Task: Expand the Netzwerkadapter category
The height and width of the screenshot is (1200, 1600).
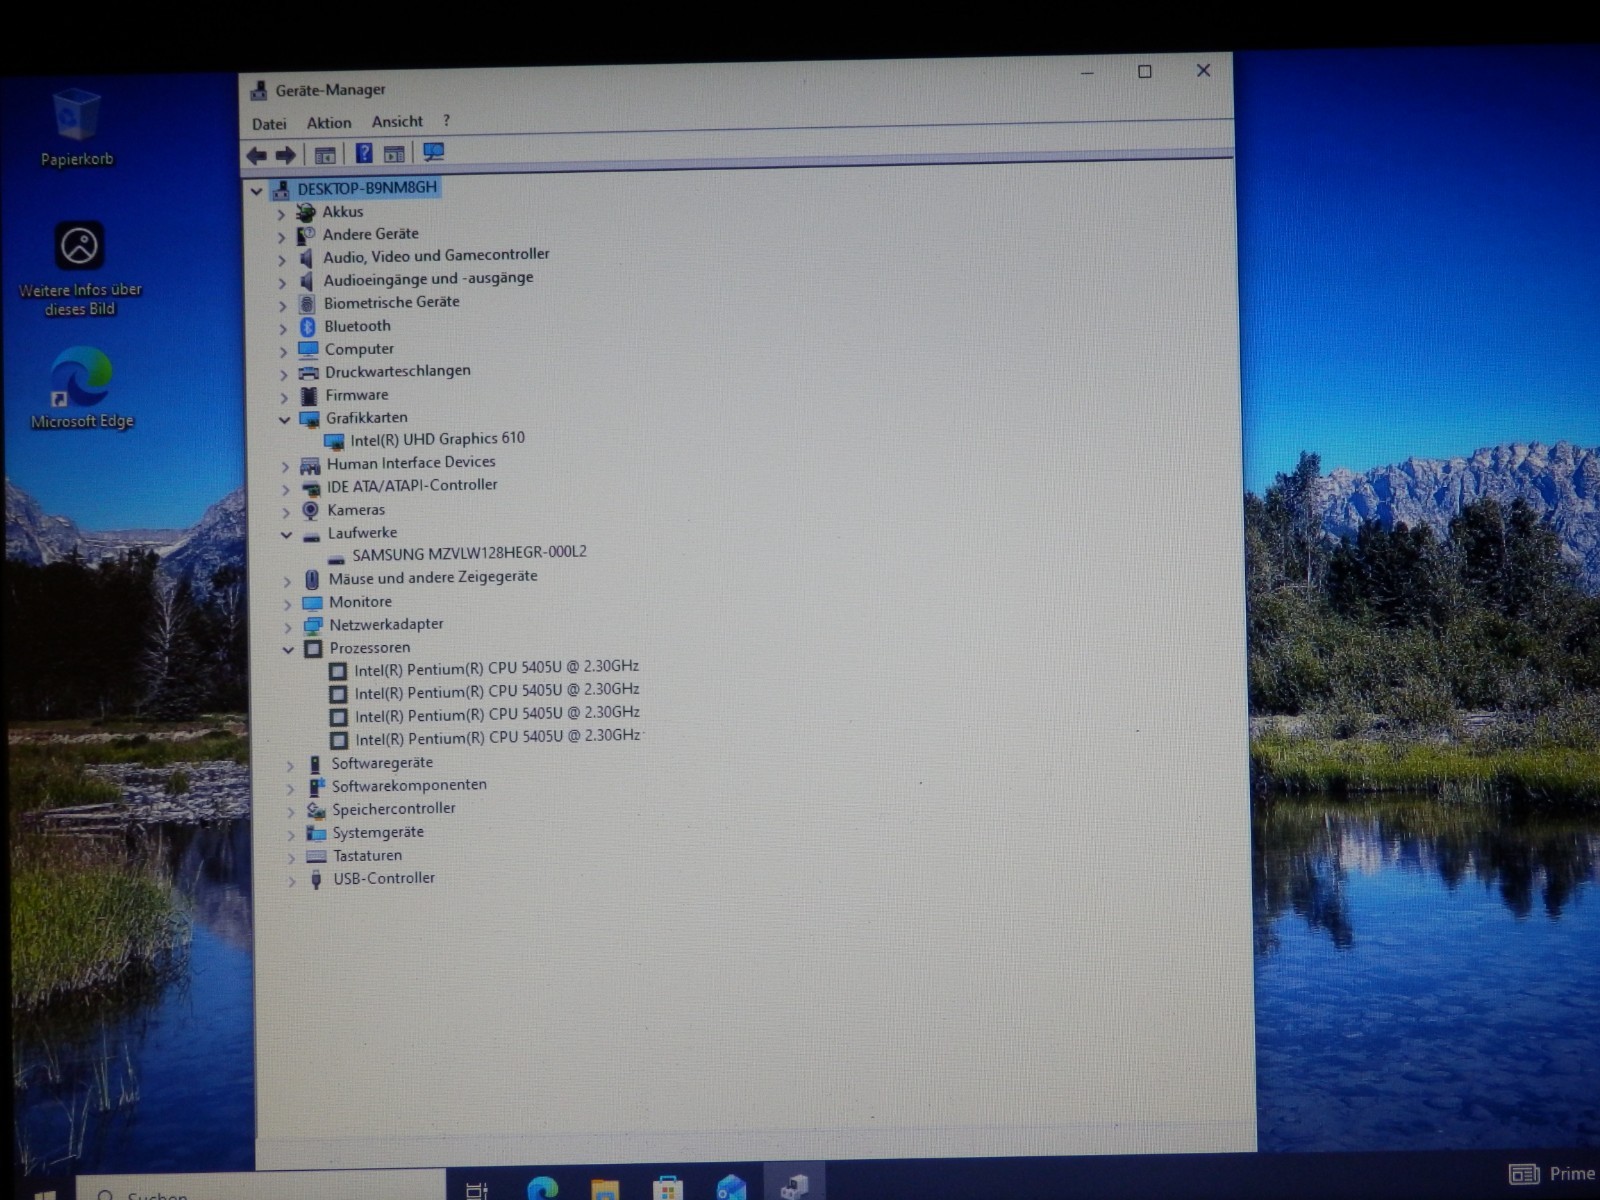Action: pos(288,628)
